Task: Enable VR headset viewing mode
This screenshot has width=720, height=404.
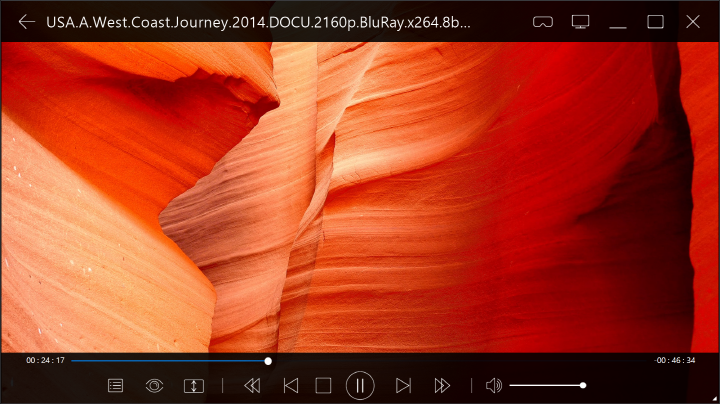Action: (543, 21)
